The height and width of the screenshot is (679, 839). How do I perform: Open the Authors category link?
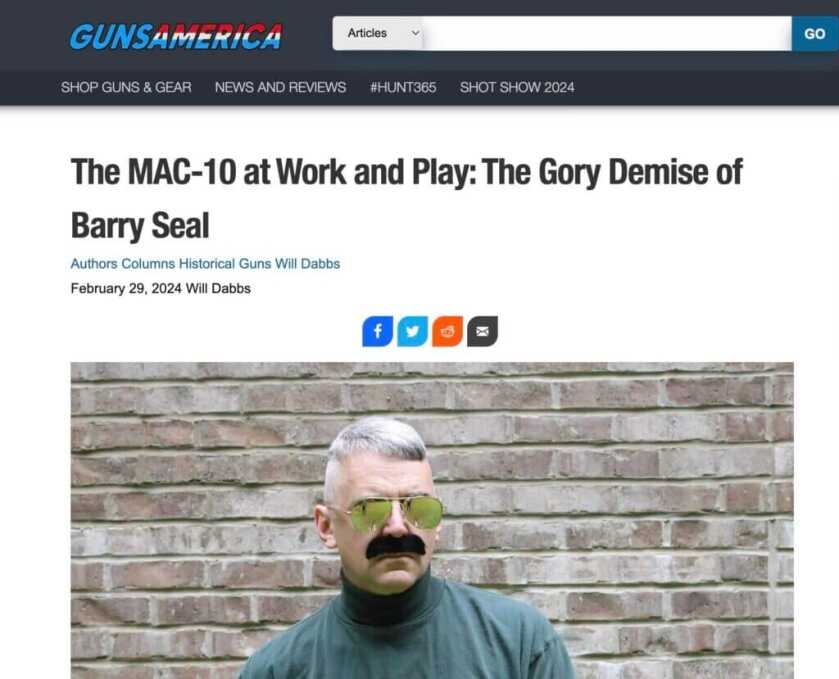pos(94,264)
